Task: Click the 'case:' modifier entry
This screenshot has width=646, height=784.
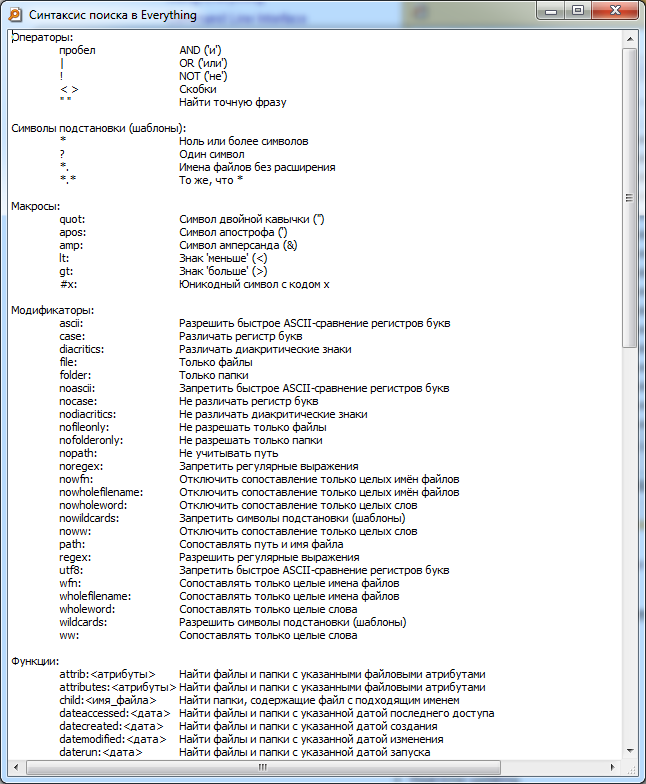Action: [72, 336]
